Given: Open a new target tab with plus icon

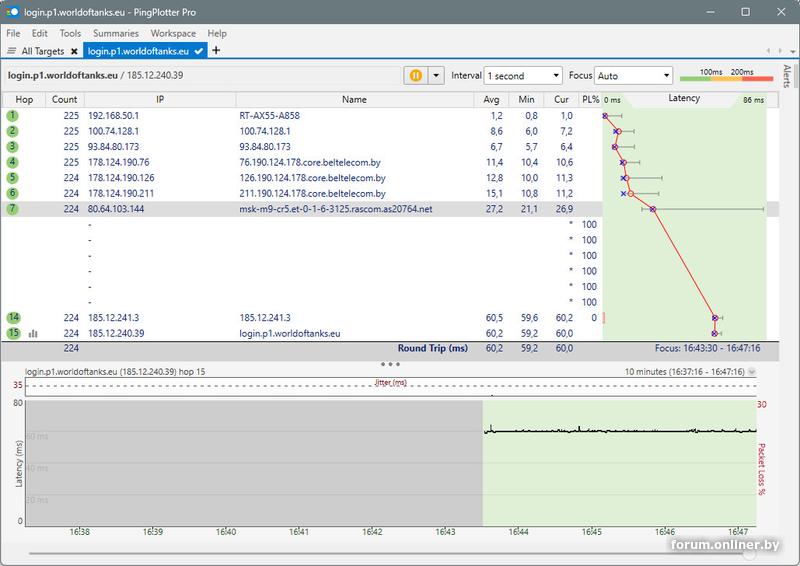Looking at the screenshot, I should click(x=216, y=50).
